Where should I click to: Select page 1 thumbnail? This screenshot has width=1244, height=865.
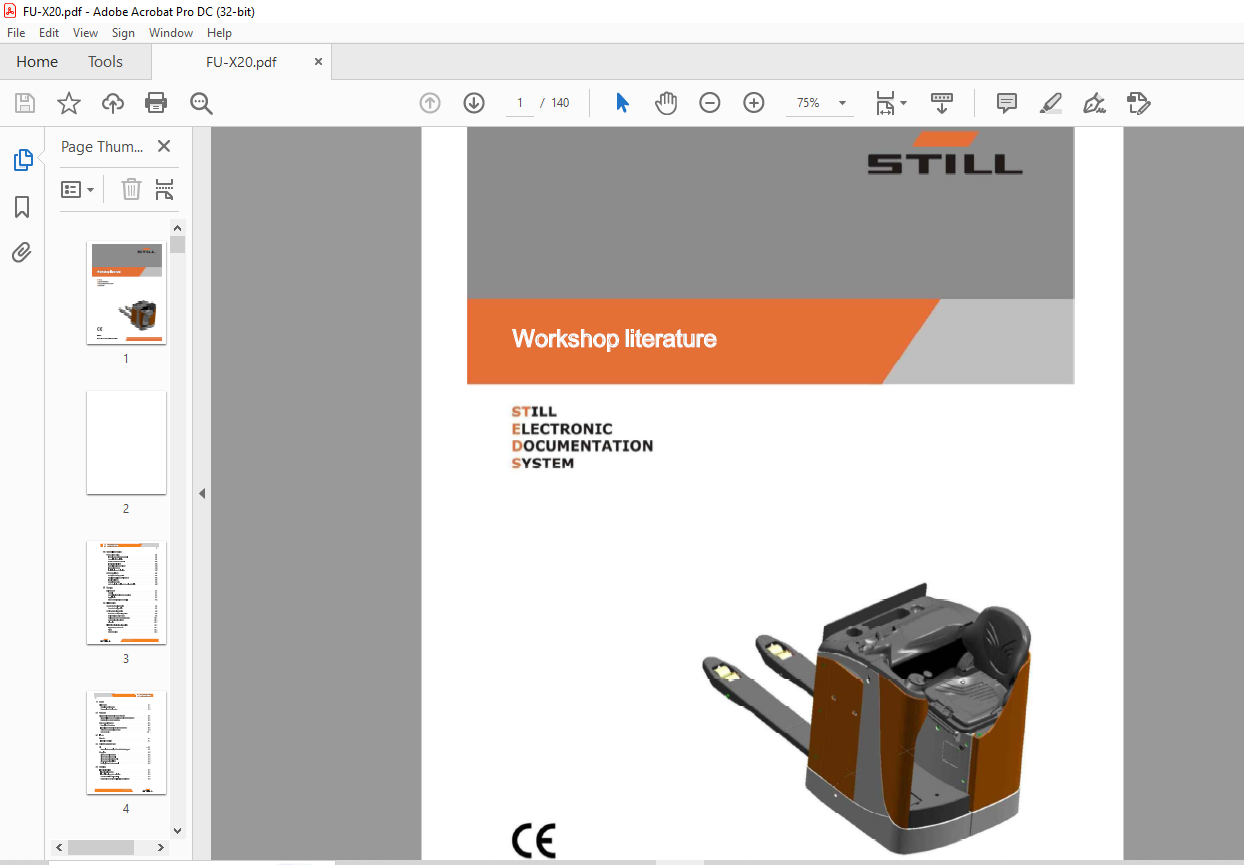[126, 293]
